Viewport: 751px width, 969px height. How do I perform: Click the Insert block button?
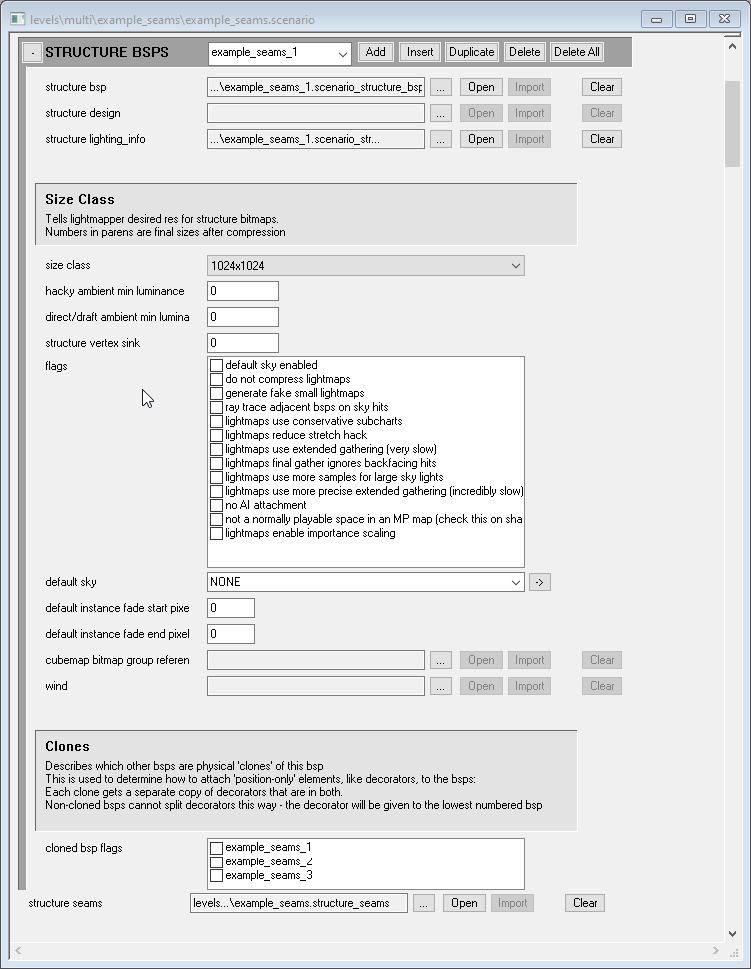coord(420,52)
